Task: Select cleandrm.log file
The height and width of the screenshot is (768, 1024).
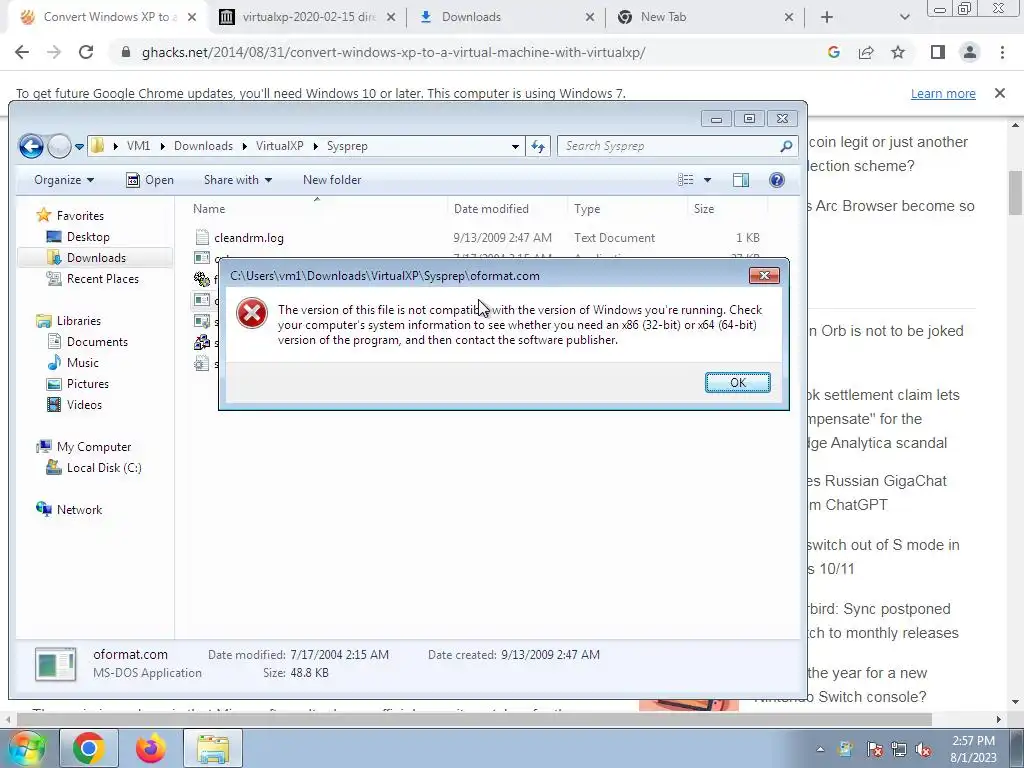Action: click(249, 238)
